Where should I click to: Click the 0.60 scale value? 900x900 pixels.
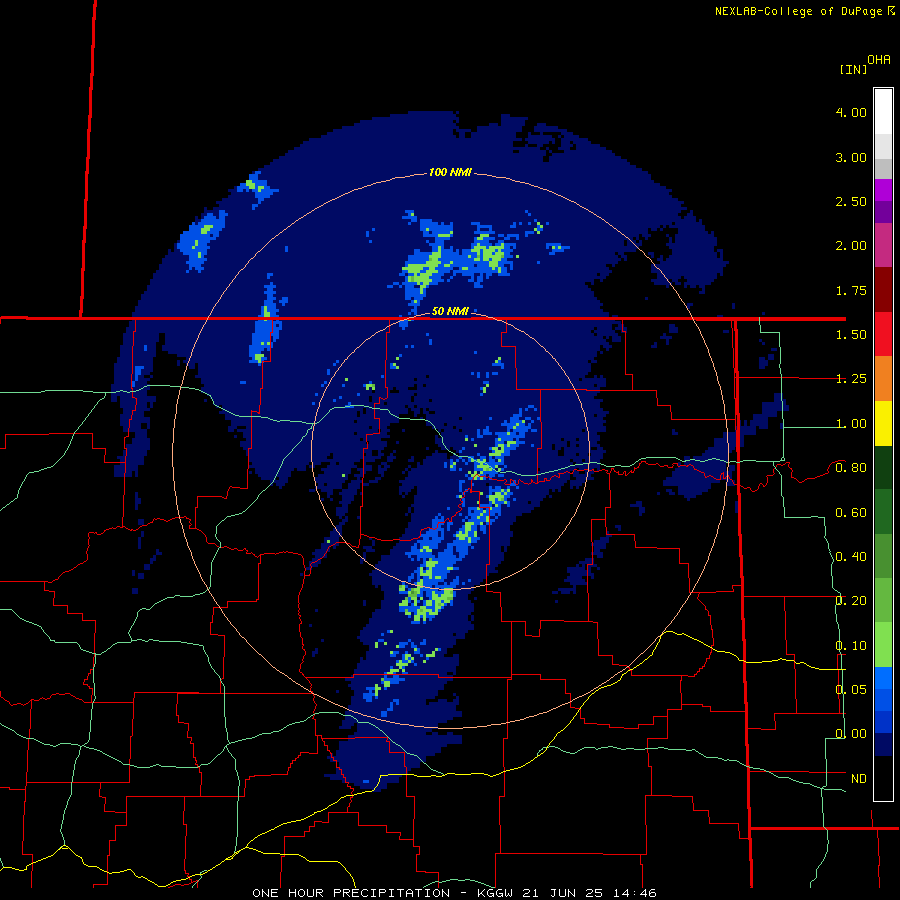(x=851, y=513)
